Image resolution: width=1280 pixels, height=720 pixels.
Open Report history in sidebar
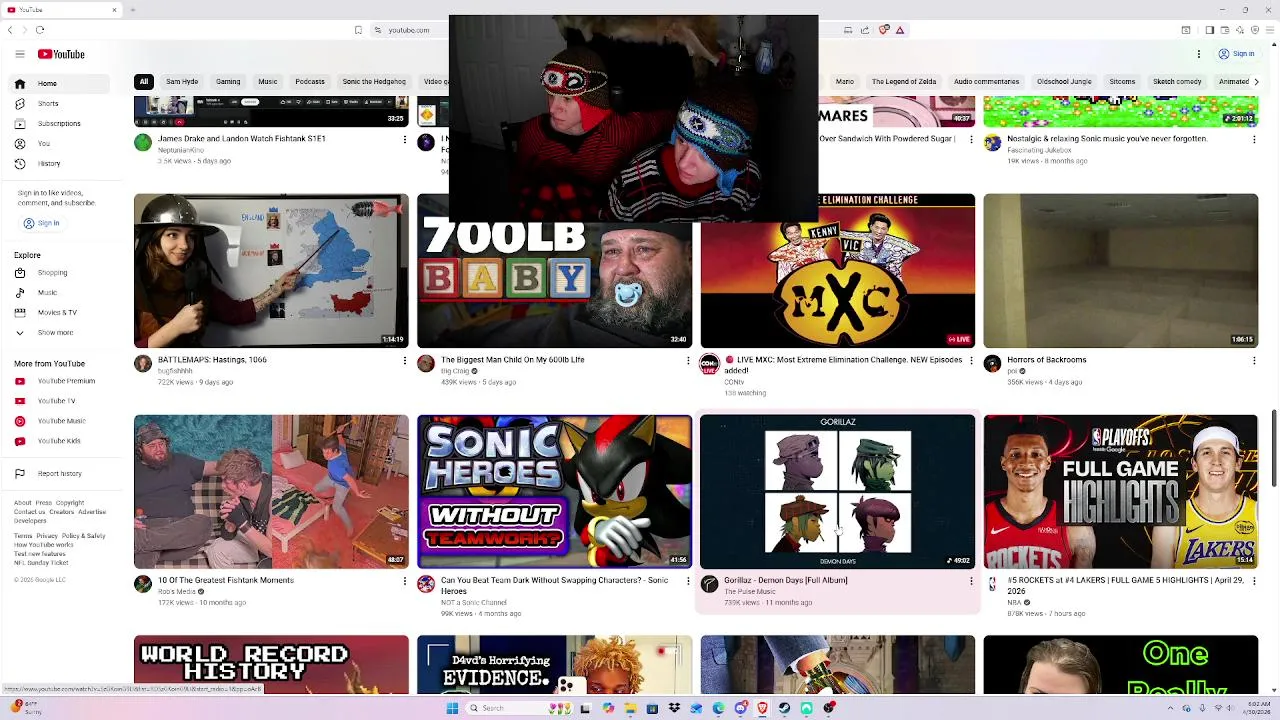(x=59, y=473)
